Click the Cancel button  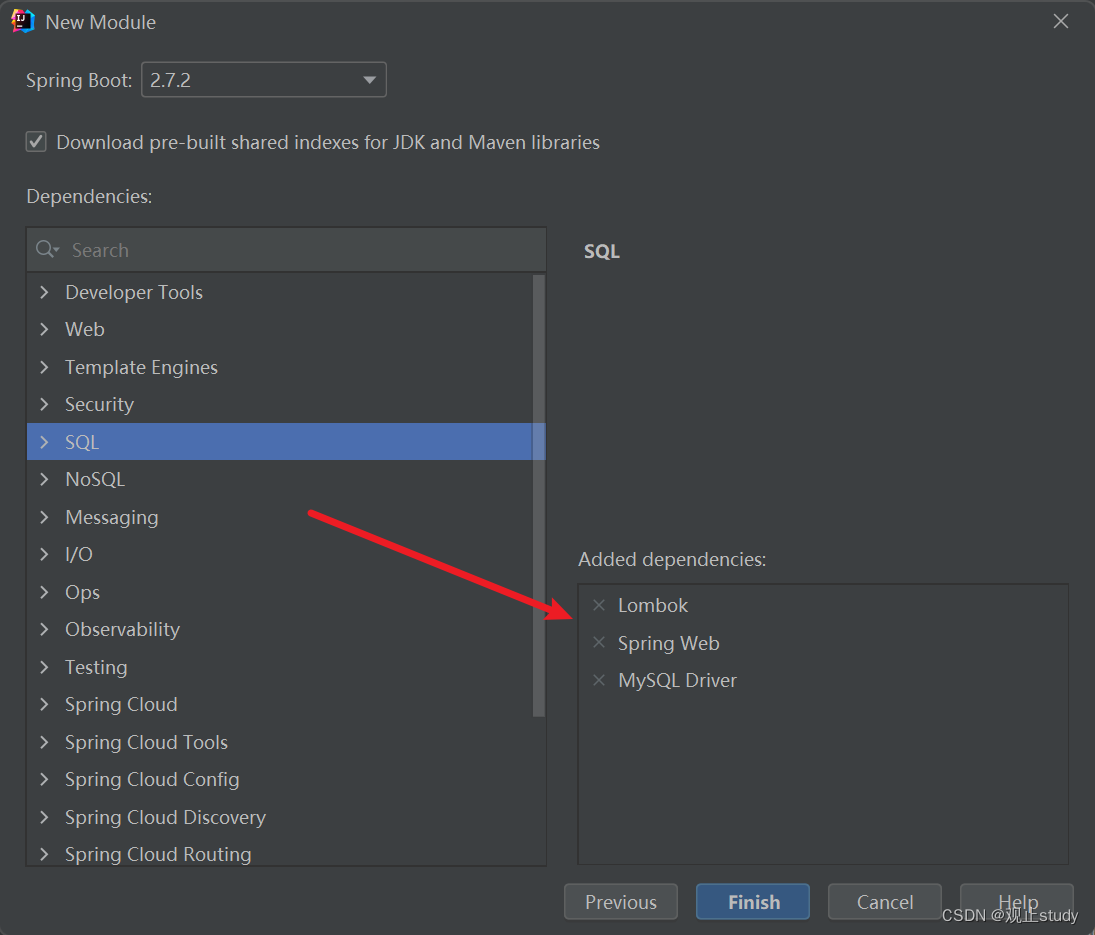(885, 901)
